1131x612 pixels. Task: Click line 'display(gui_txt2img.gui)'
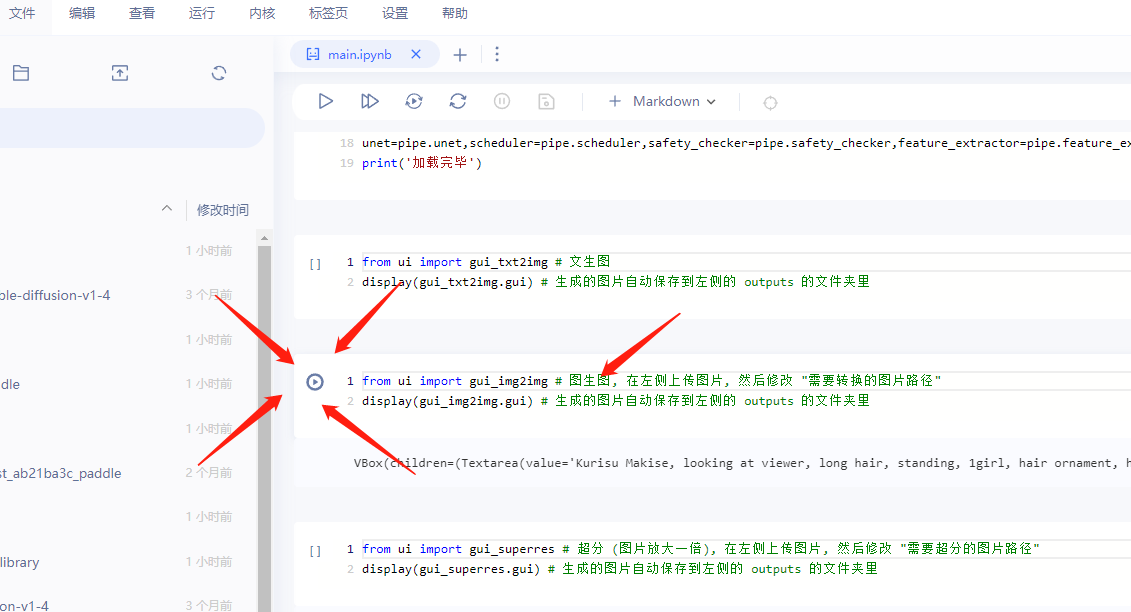[615, 281]
